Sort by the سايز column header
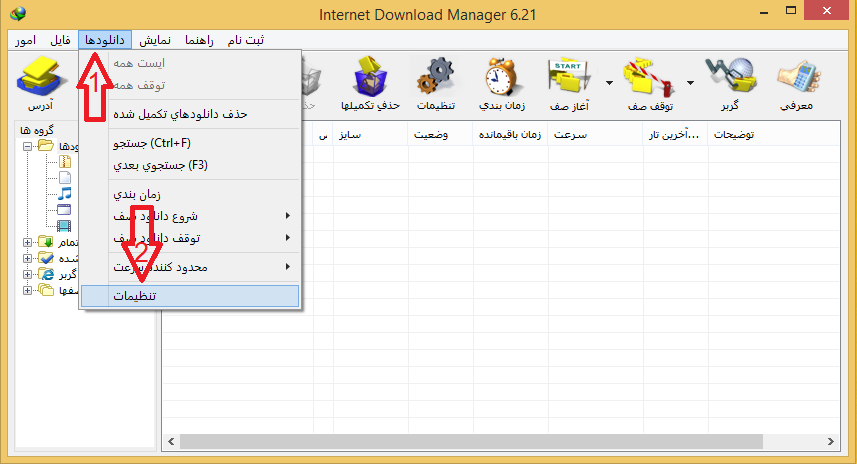 click(371, 134)
